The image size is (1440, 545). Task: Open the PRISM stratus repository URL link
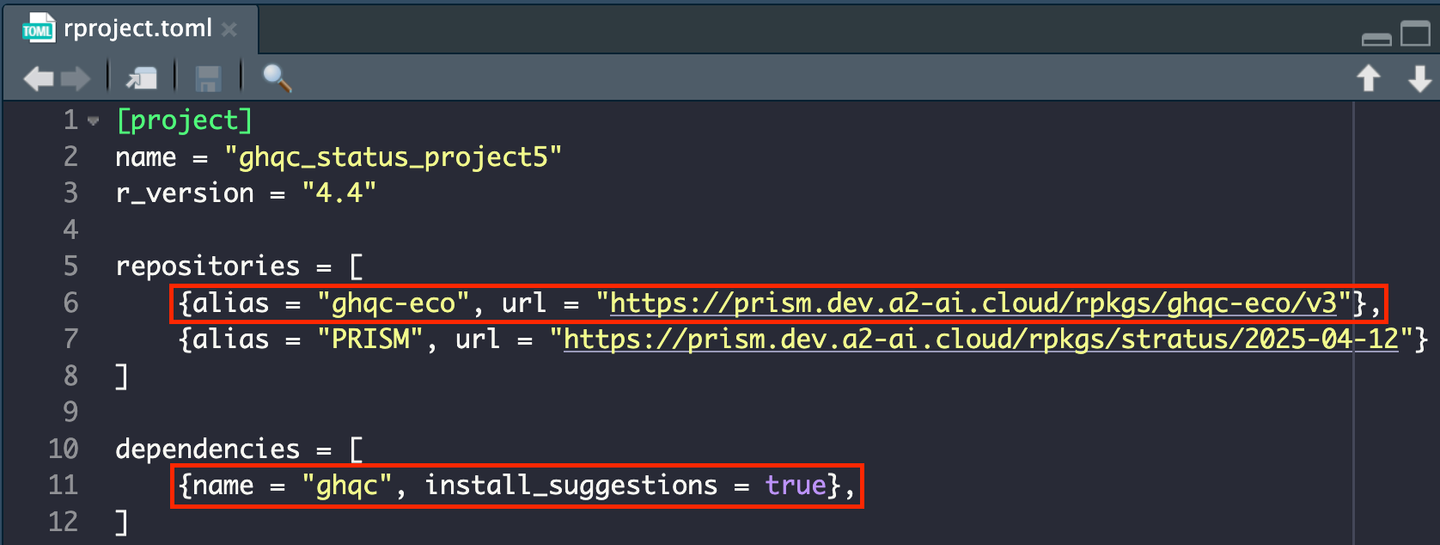981,340
